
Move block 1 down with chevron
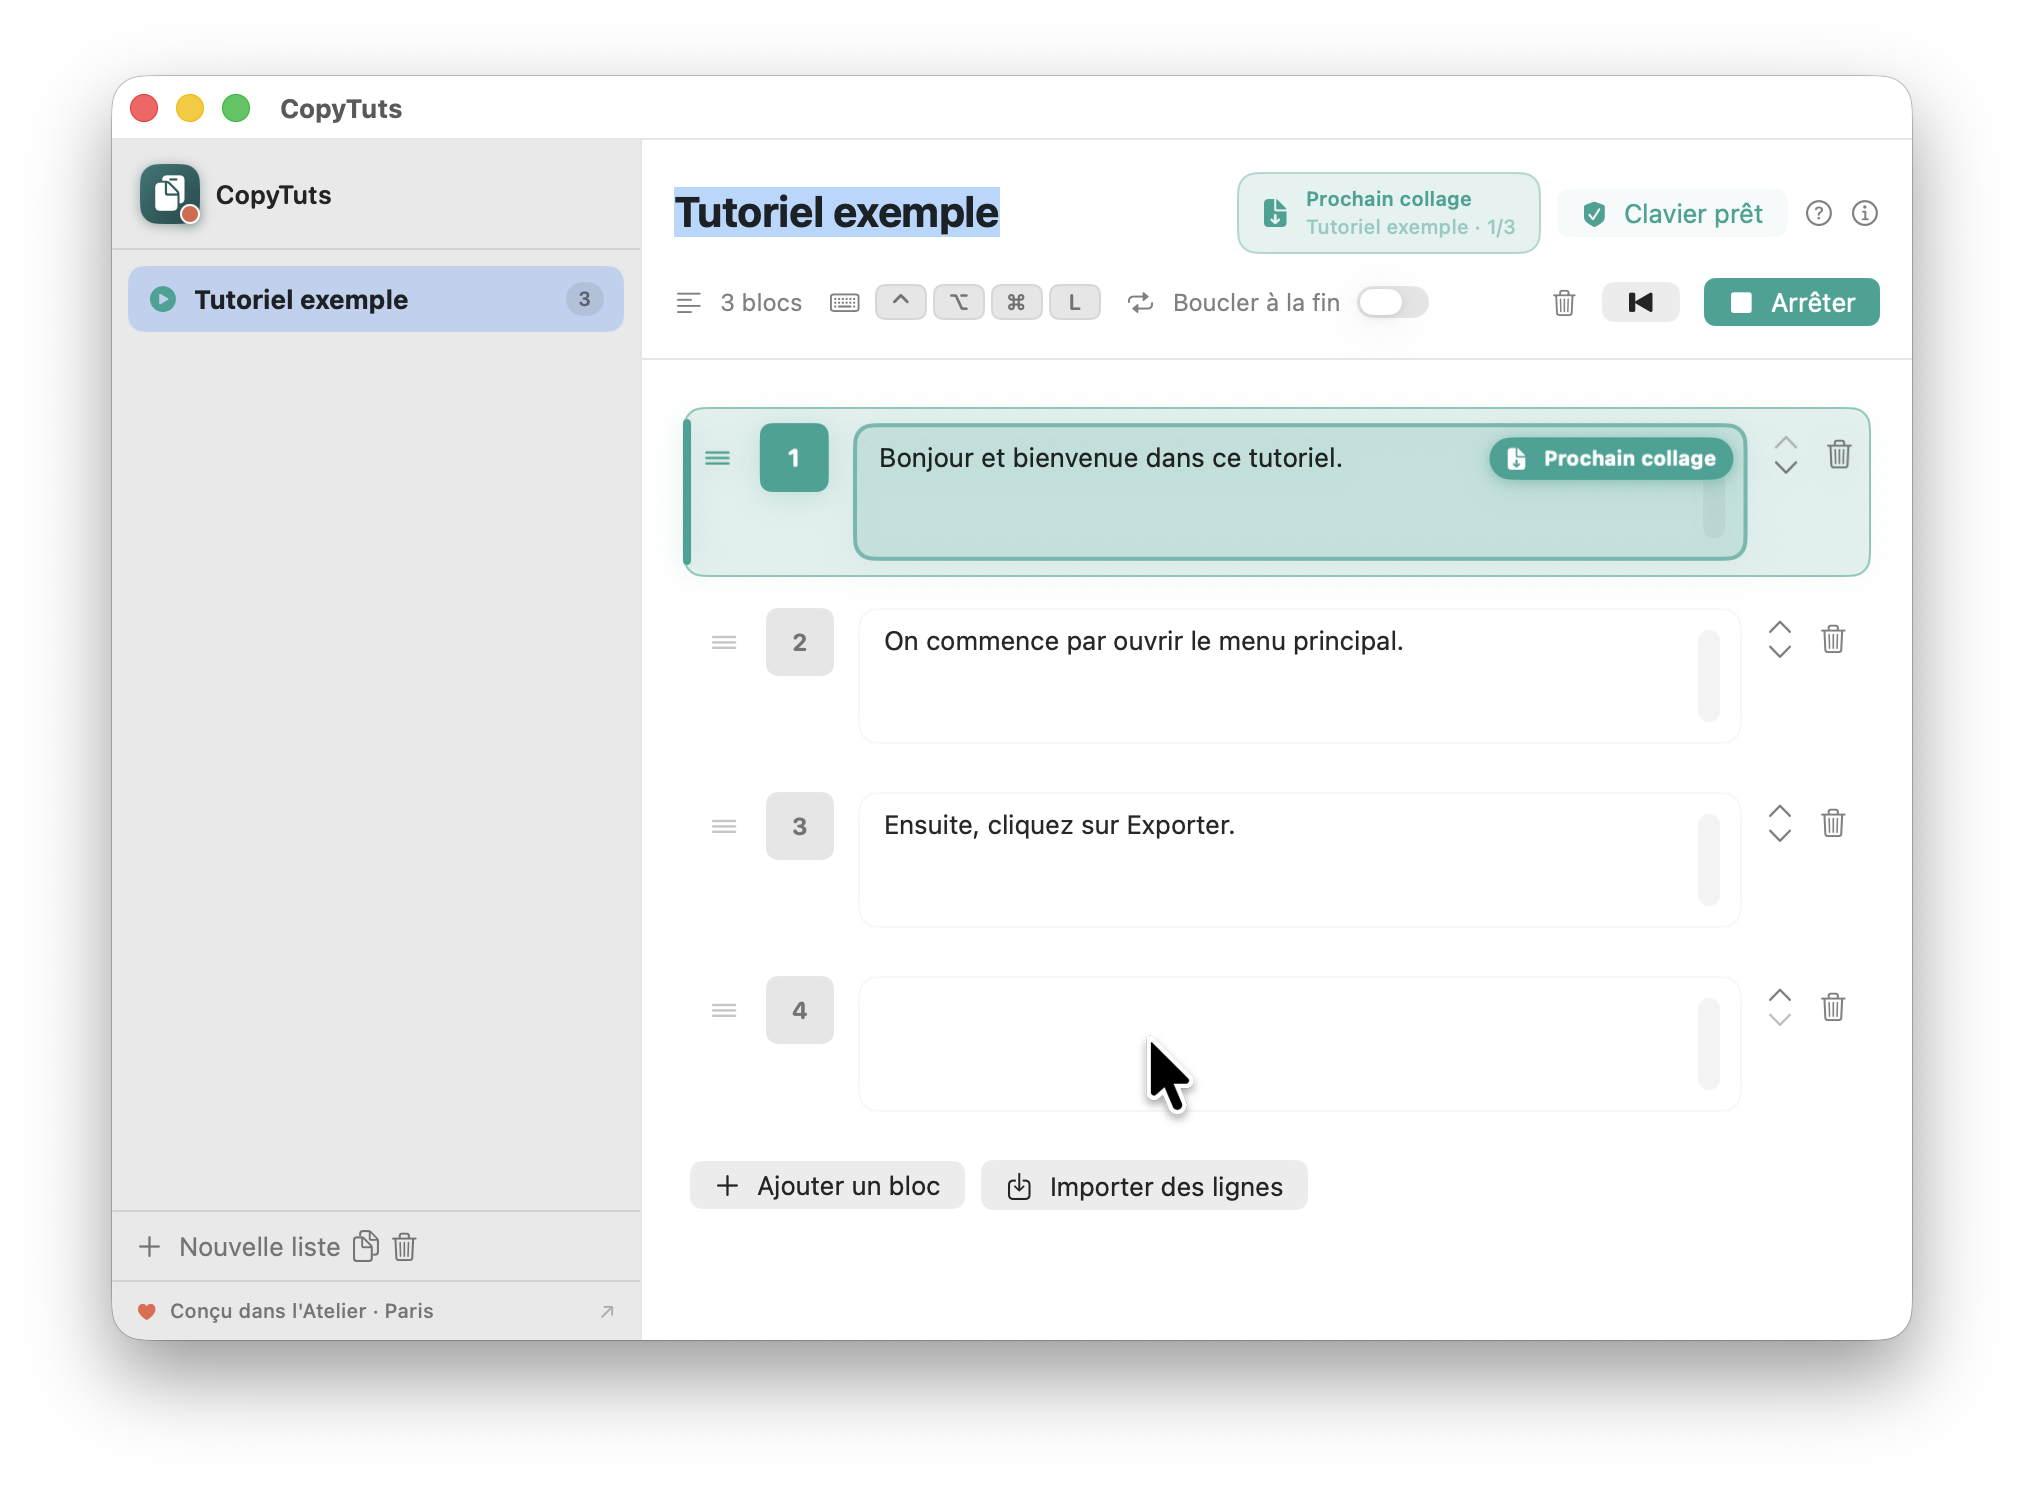1785,467
